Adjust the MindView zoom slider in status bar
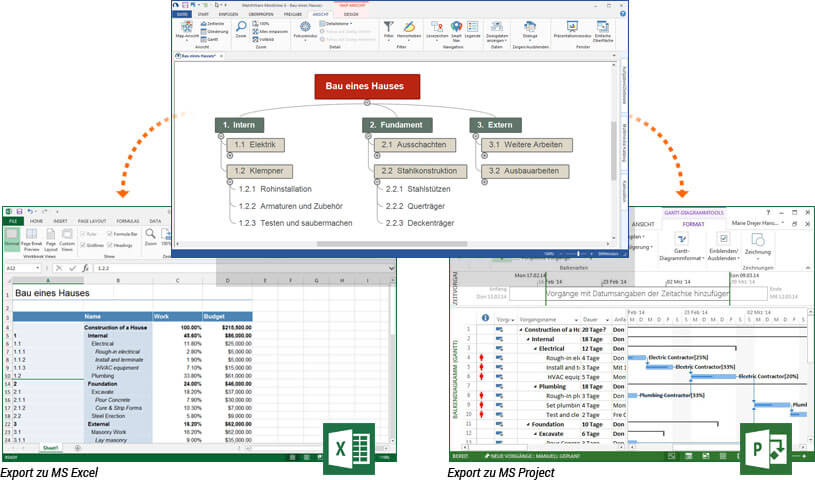 tap(578, 254)
